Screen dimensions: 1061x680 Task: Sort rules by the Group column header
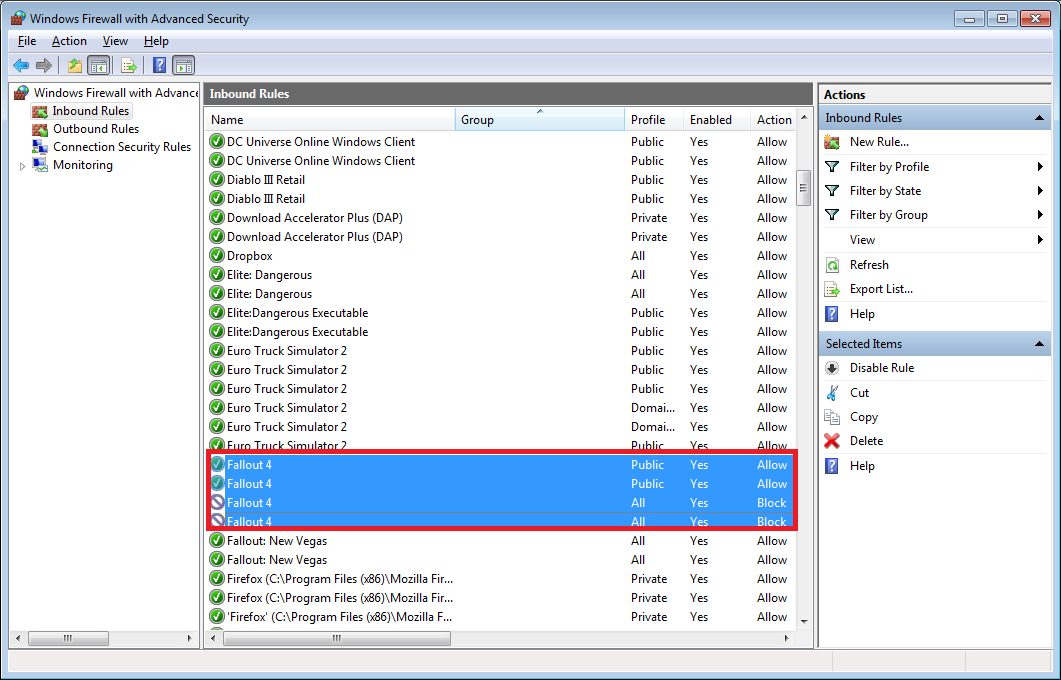(x=540, y=120)
